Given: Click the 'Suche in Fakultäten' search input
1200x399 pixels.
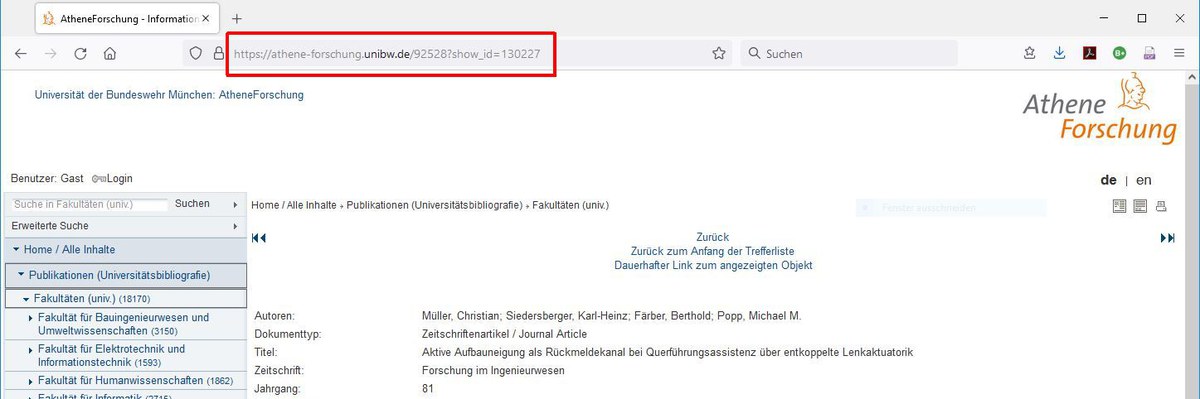Looking at the screenshot, I should pos(89,204).
